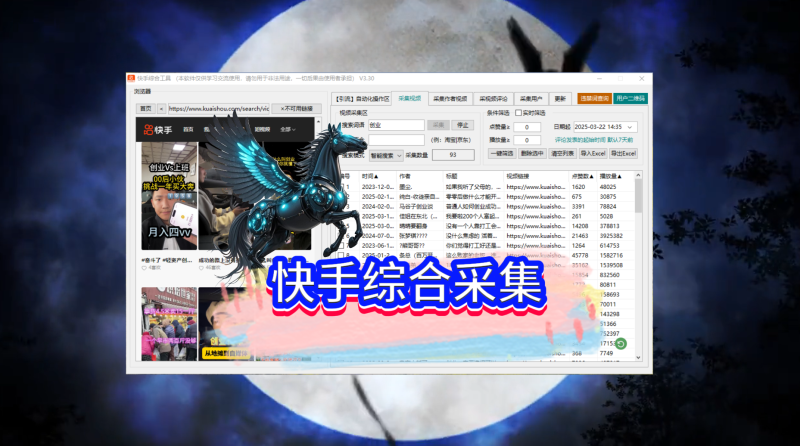Click the browser panel 首页 button
The width and height of the screenshot is (800, 446).
click(145, 109)
